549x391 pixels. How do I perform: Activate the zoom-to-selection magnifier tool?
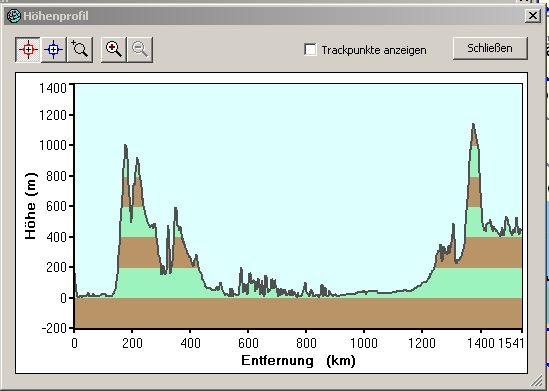(80, 50)
